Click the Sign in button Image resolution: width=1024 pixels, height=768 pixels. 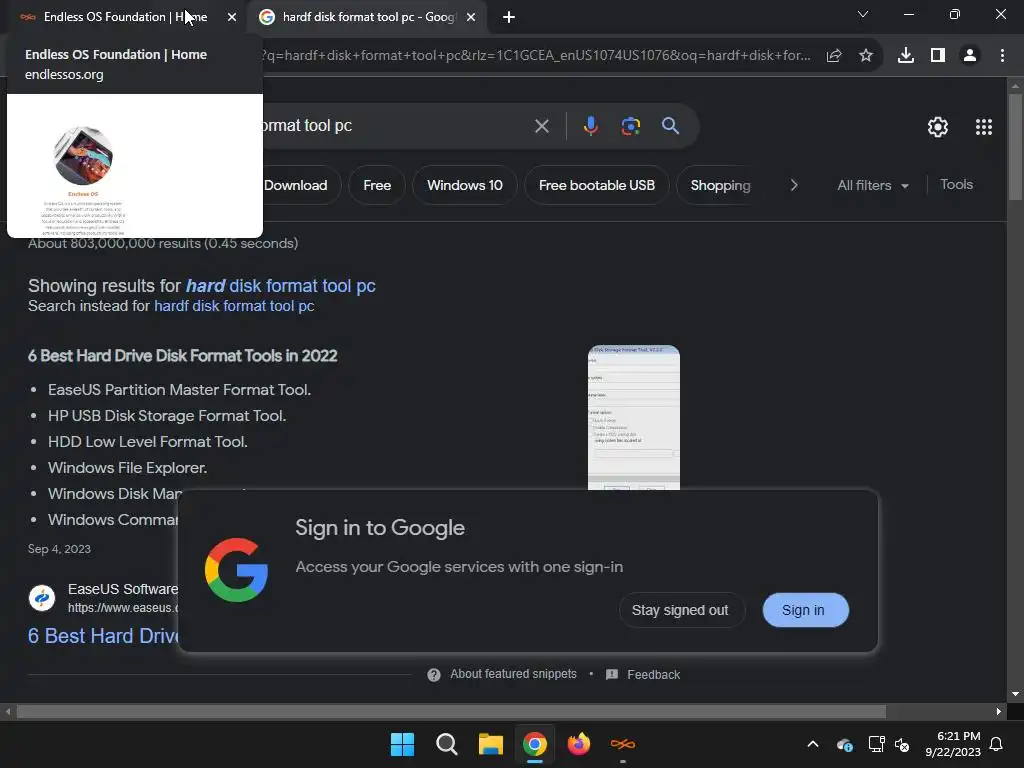click(803, 610)
